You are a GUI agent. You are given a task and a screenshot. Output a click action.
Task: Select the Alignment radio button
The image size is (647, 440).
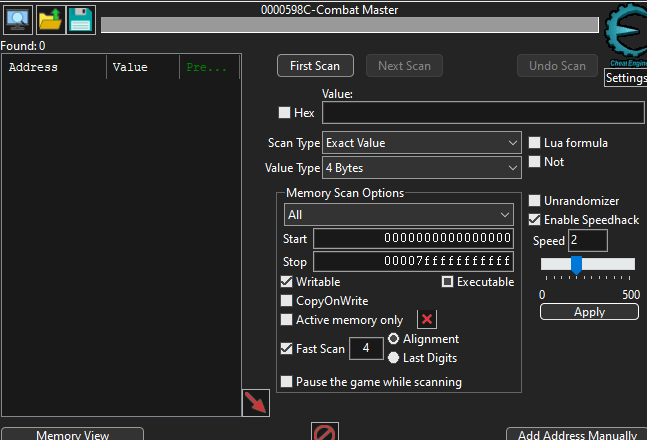click(x=394, y=339)
